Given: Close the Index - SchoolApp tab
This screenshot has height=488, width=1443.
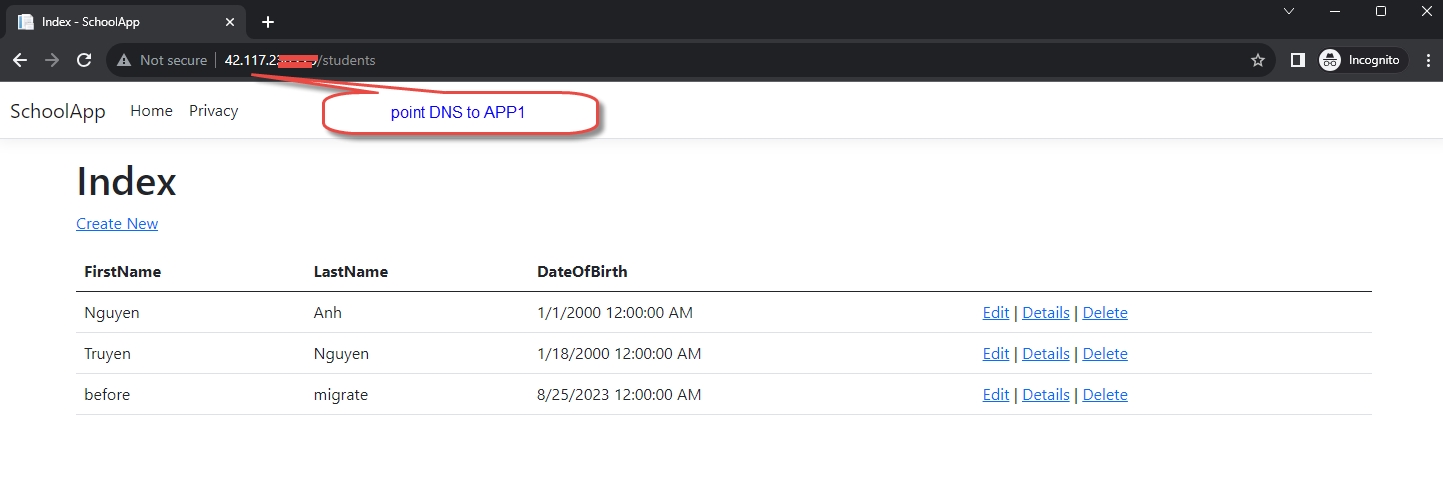Looking at the screenshot, I should [230, 22].
